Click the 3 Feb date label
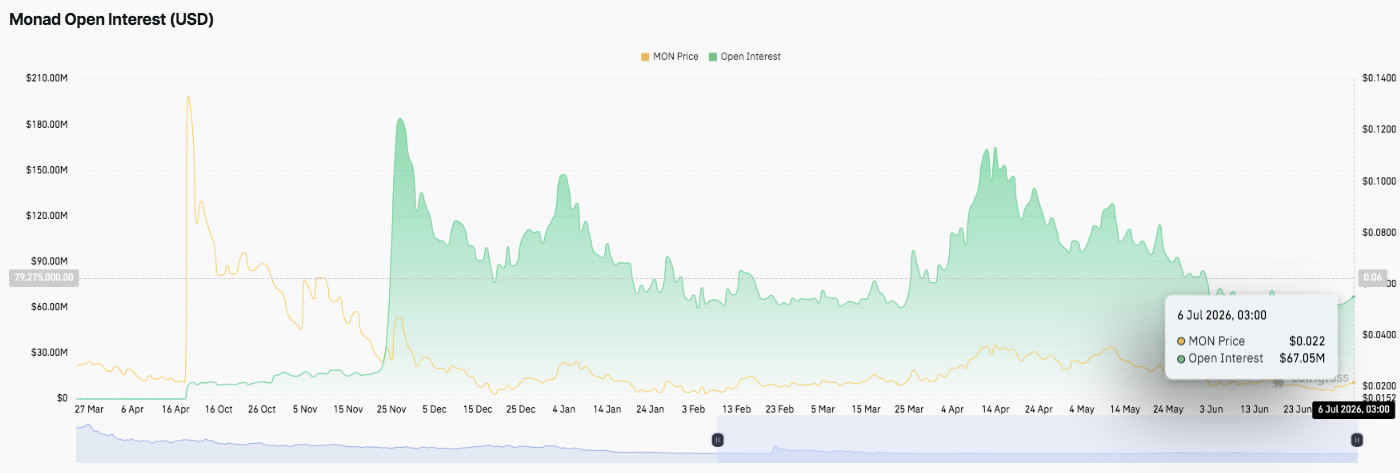 pyautogui.click(x=693, y=409)
